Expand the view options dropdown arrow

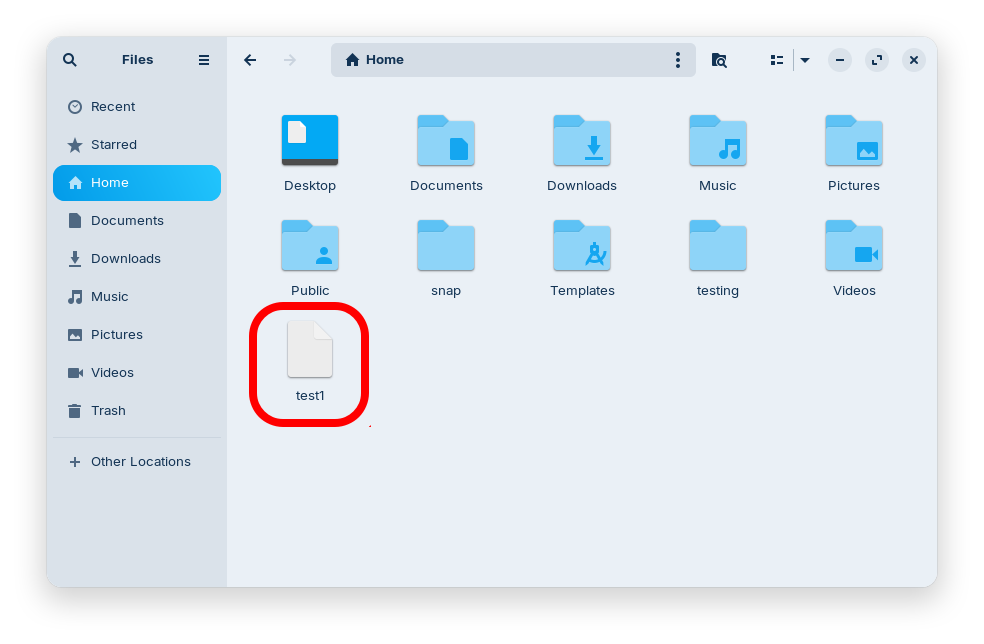coord(805,60)
